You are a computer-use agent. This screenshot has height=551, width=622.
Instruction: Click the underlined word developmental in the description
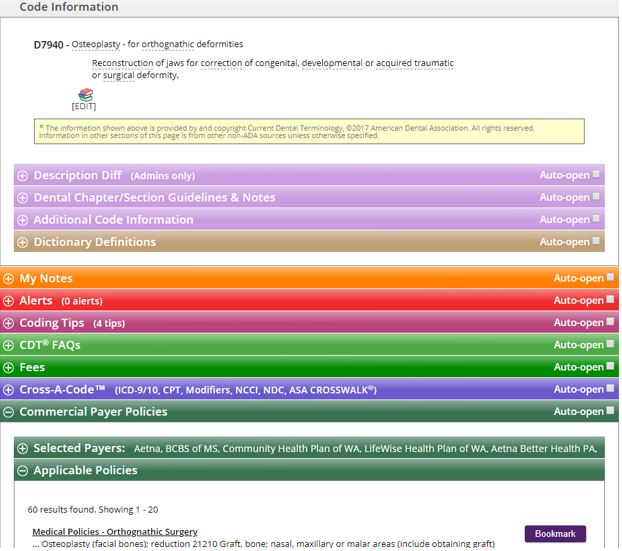pyautogui.click(x=332, y=63)
